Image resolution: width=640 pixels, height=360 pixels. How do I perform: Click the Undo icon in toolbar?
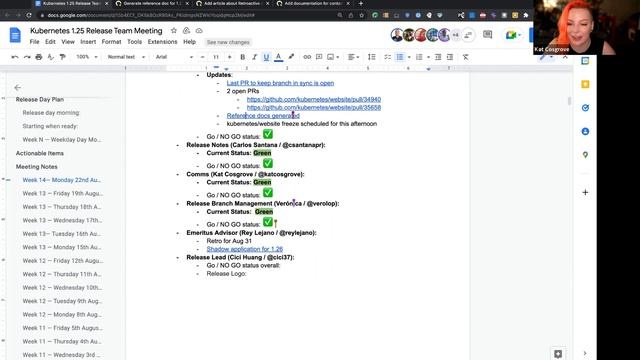pos(15,57)
